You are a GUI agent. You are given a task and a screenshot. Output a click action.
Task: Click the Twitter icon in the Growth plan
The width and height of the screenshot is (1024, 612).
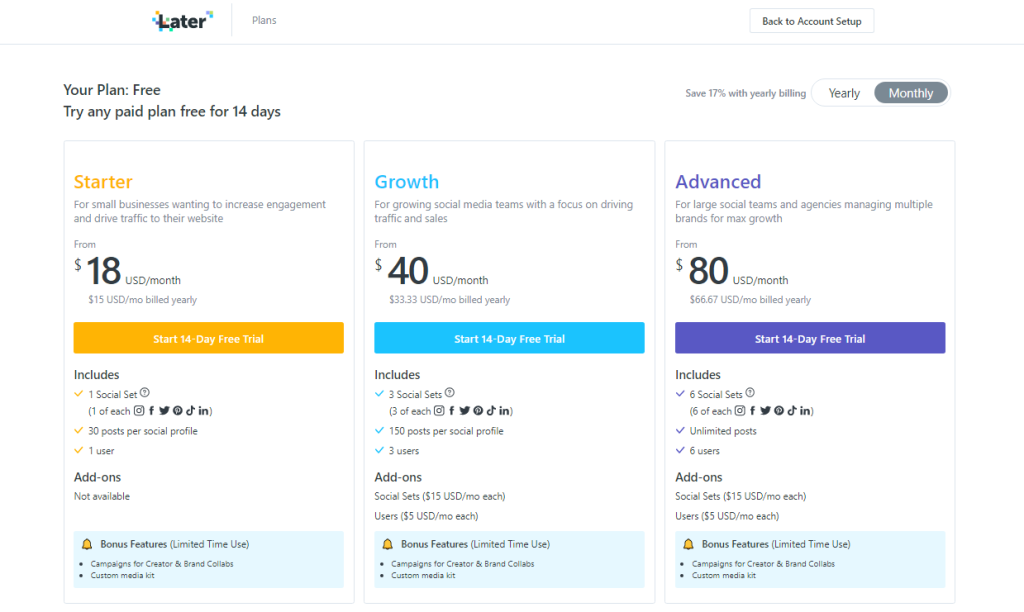[464, 411]
